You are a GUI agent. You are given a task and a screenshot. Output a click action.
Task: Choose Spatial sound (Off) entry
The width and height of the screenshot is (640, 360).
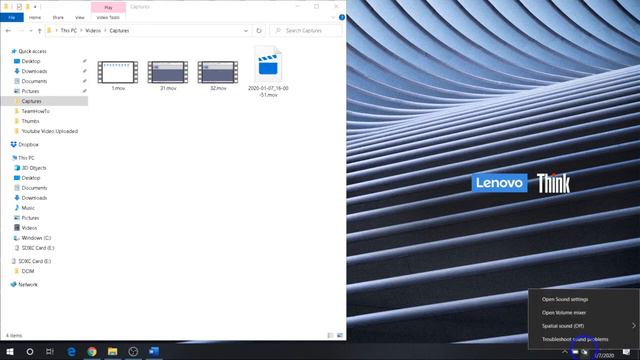pos(563,326)
